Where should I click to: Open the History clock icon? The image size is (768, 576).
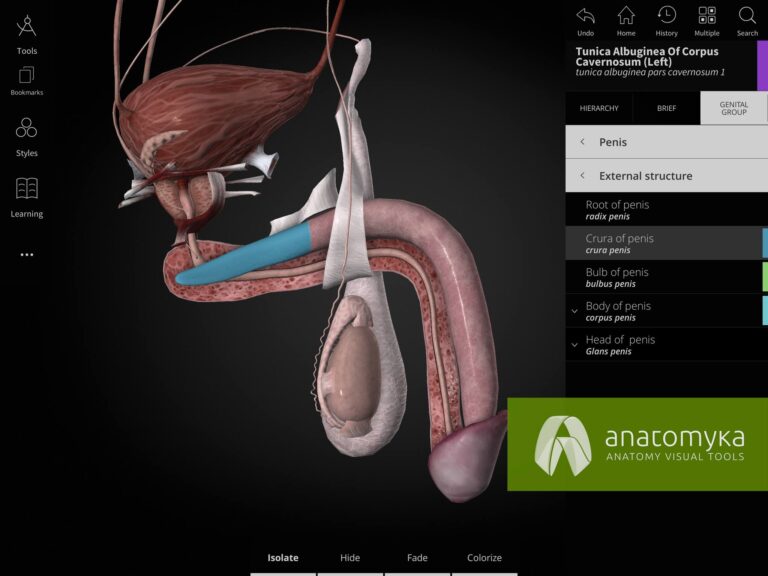click(666, 16)
